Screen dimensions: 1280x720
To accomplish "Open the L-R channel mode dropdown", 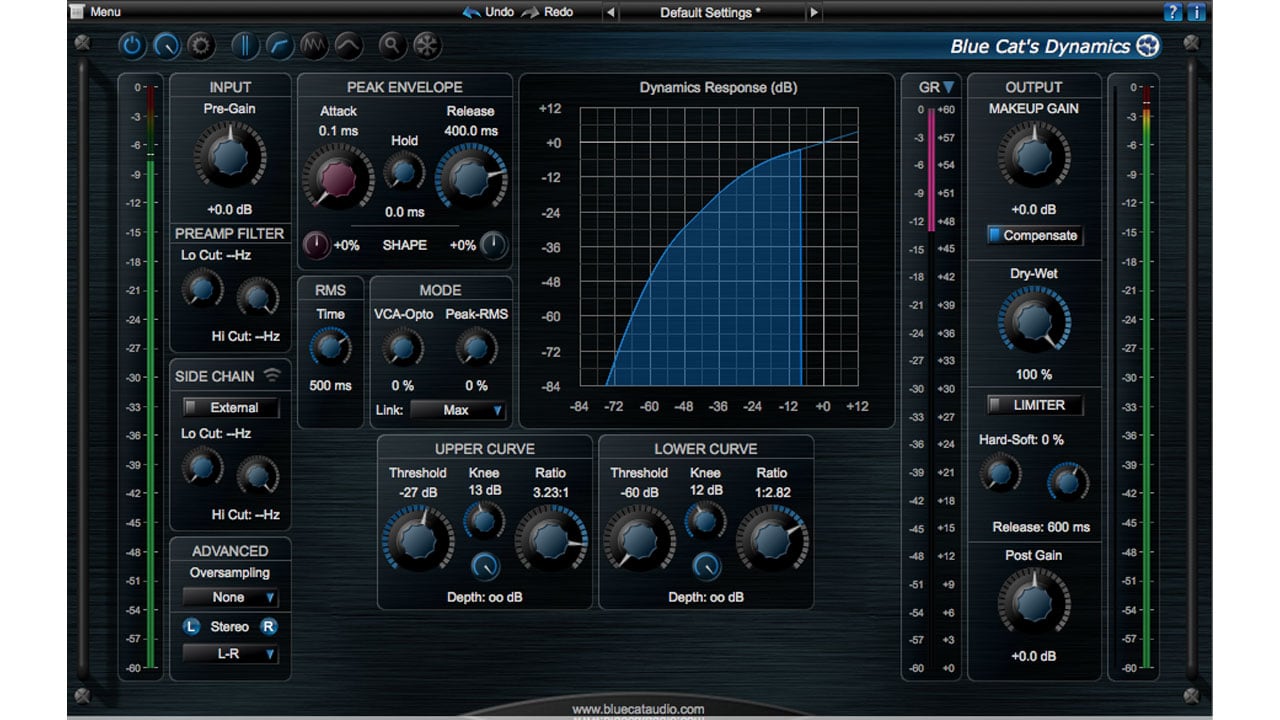I will 230,654.
